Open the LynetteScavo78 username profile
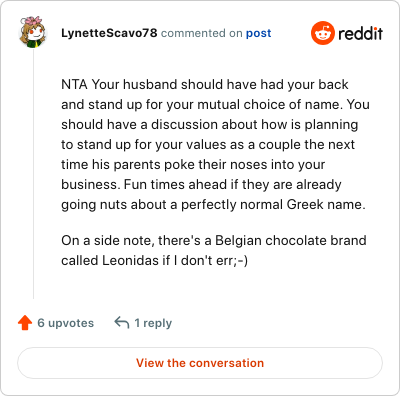Viewport: 400px width, 396px height. point(109,33)
